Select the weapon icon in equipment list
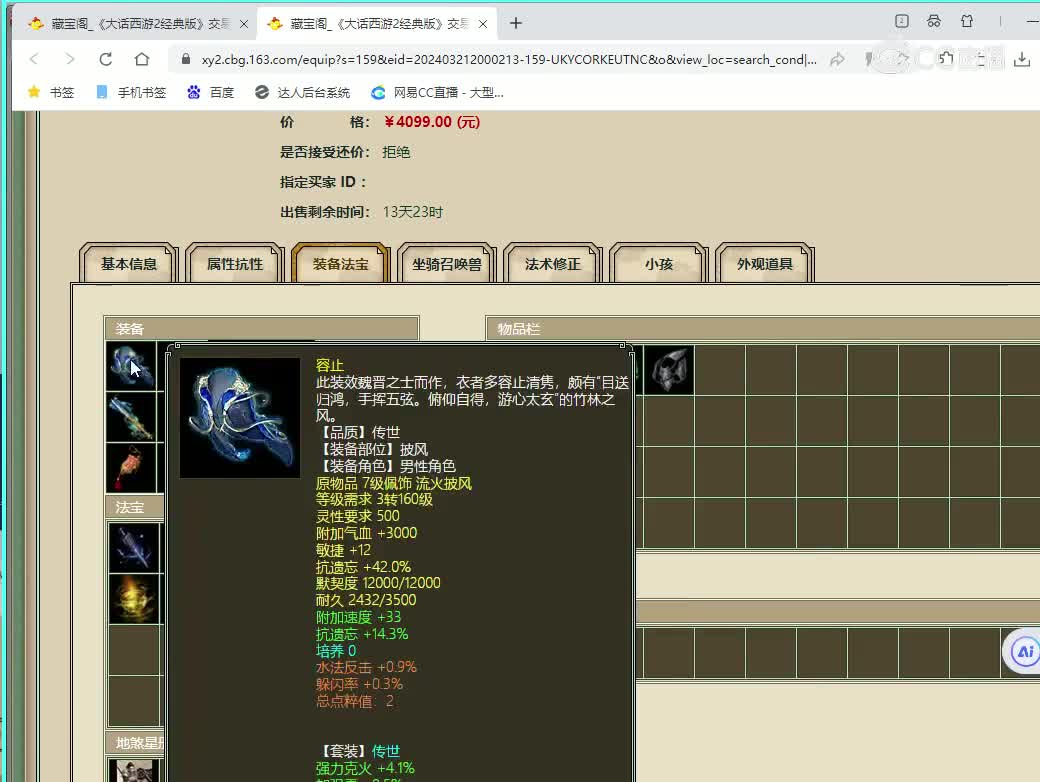 [x=131, y=417]
